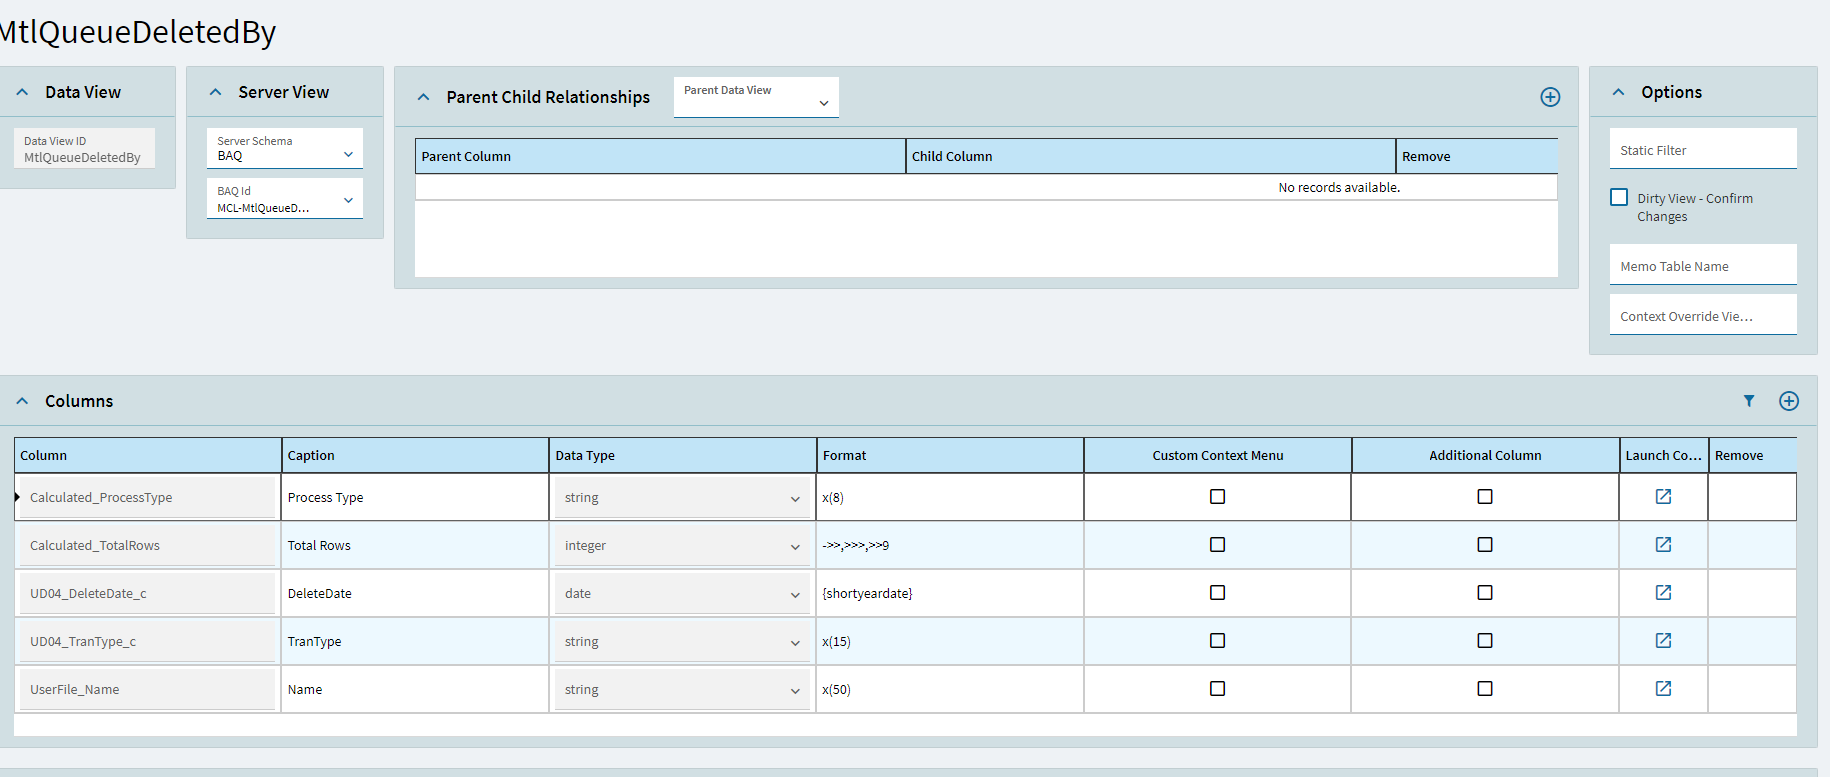Open launch icon for UD04_TranType_c row
This screenshot has height=777, width=1830.
click(1663, 641)
